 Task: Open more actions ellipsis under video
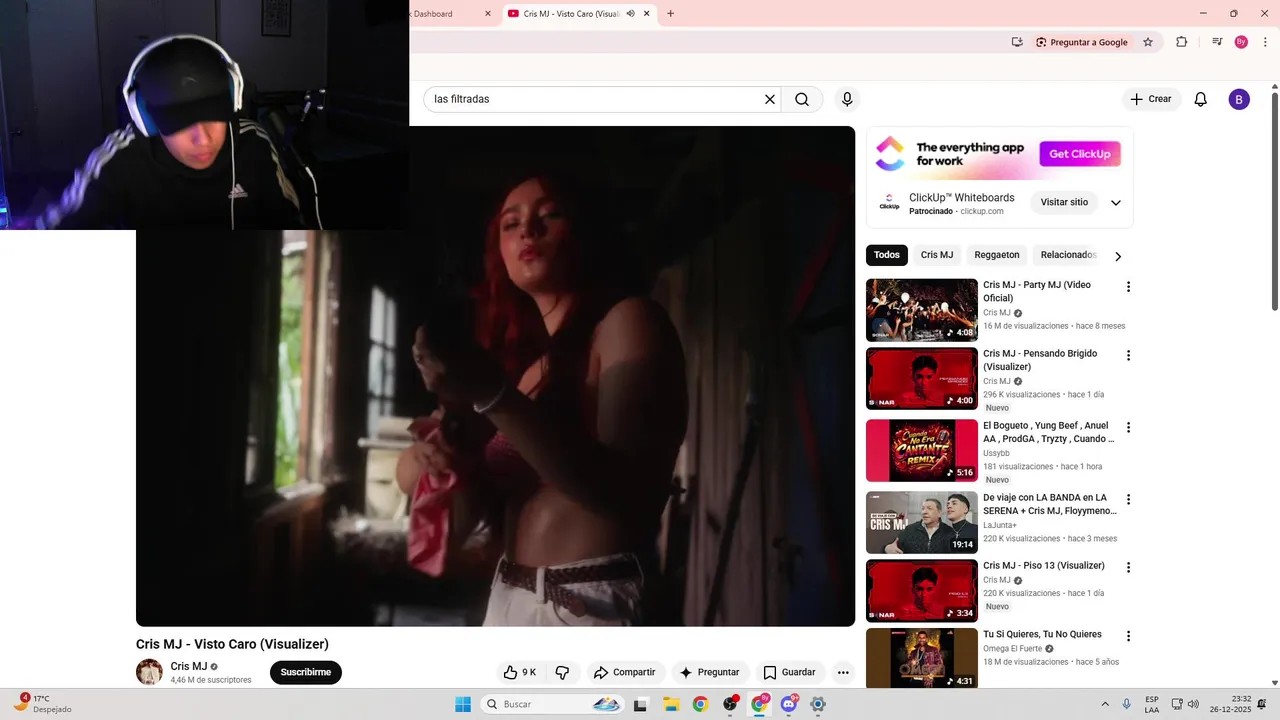843,672
